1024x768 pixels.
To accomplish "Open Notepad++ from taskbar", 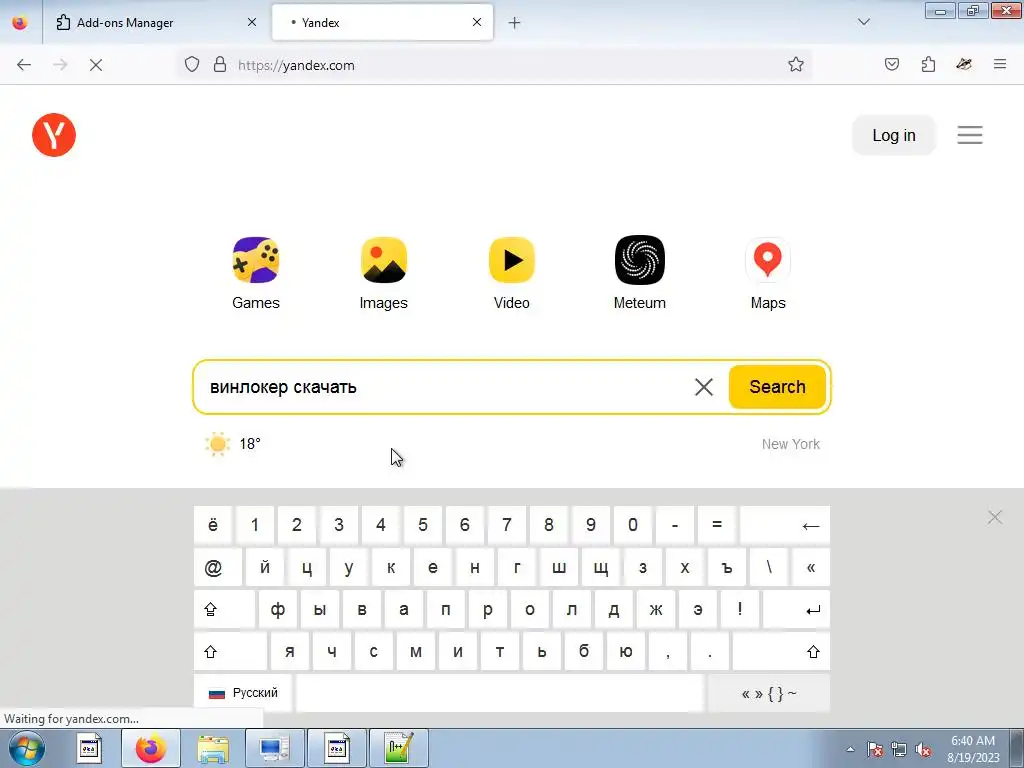I will (x=399, y=748).
